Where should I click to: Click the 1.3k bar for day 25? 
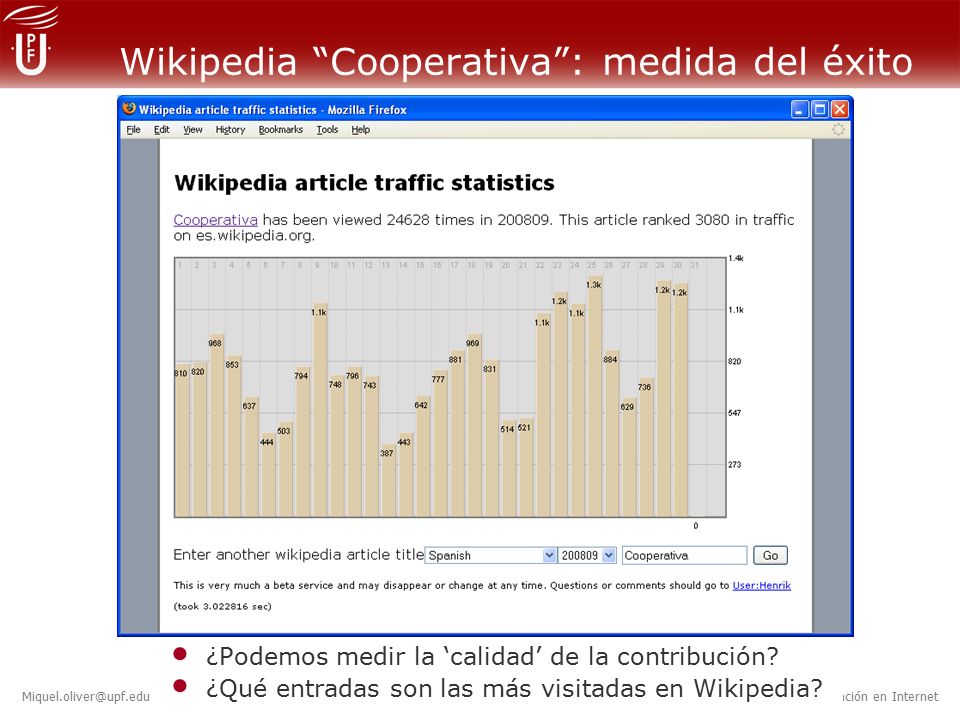click(594, 397)
